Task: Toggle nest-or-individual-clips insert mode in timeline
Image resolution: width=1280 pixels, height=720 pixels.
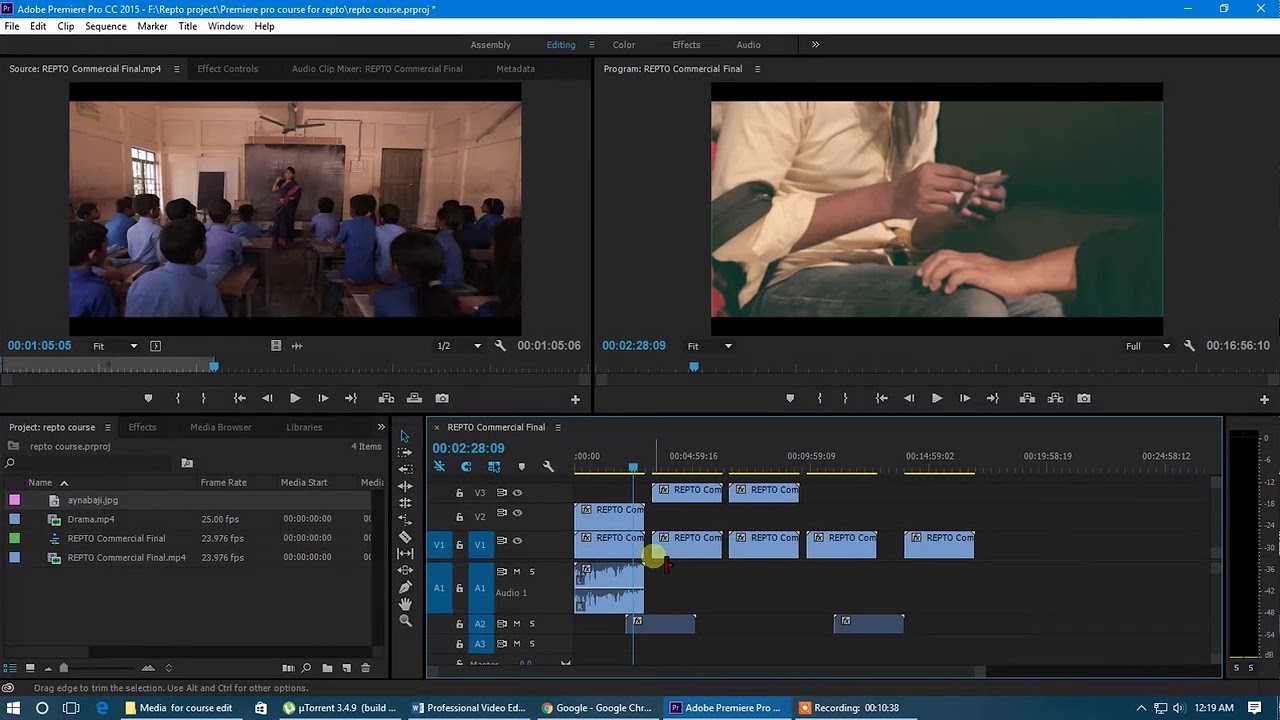Action: (x=439, y=467)
